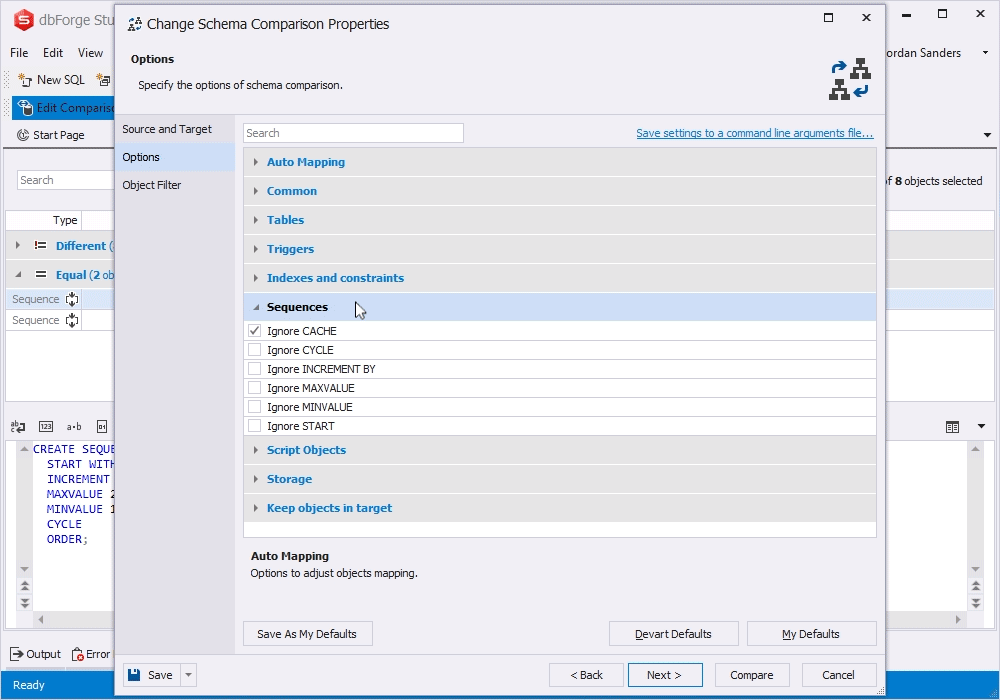Click the line numbers 123 icon
This screenshot has height=700, width=1000.
tap(46, 427)
